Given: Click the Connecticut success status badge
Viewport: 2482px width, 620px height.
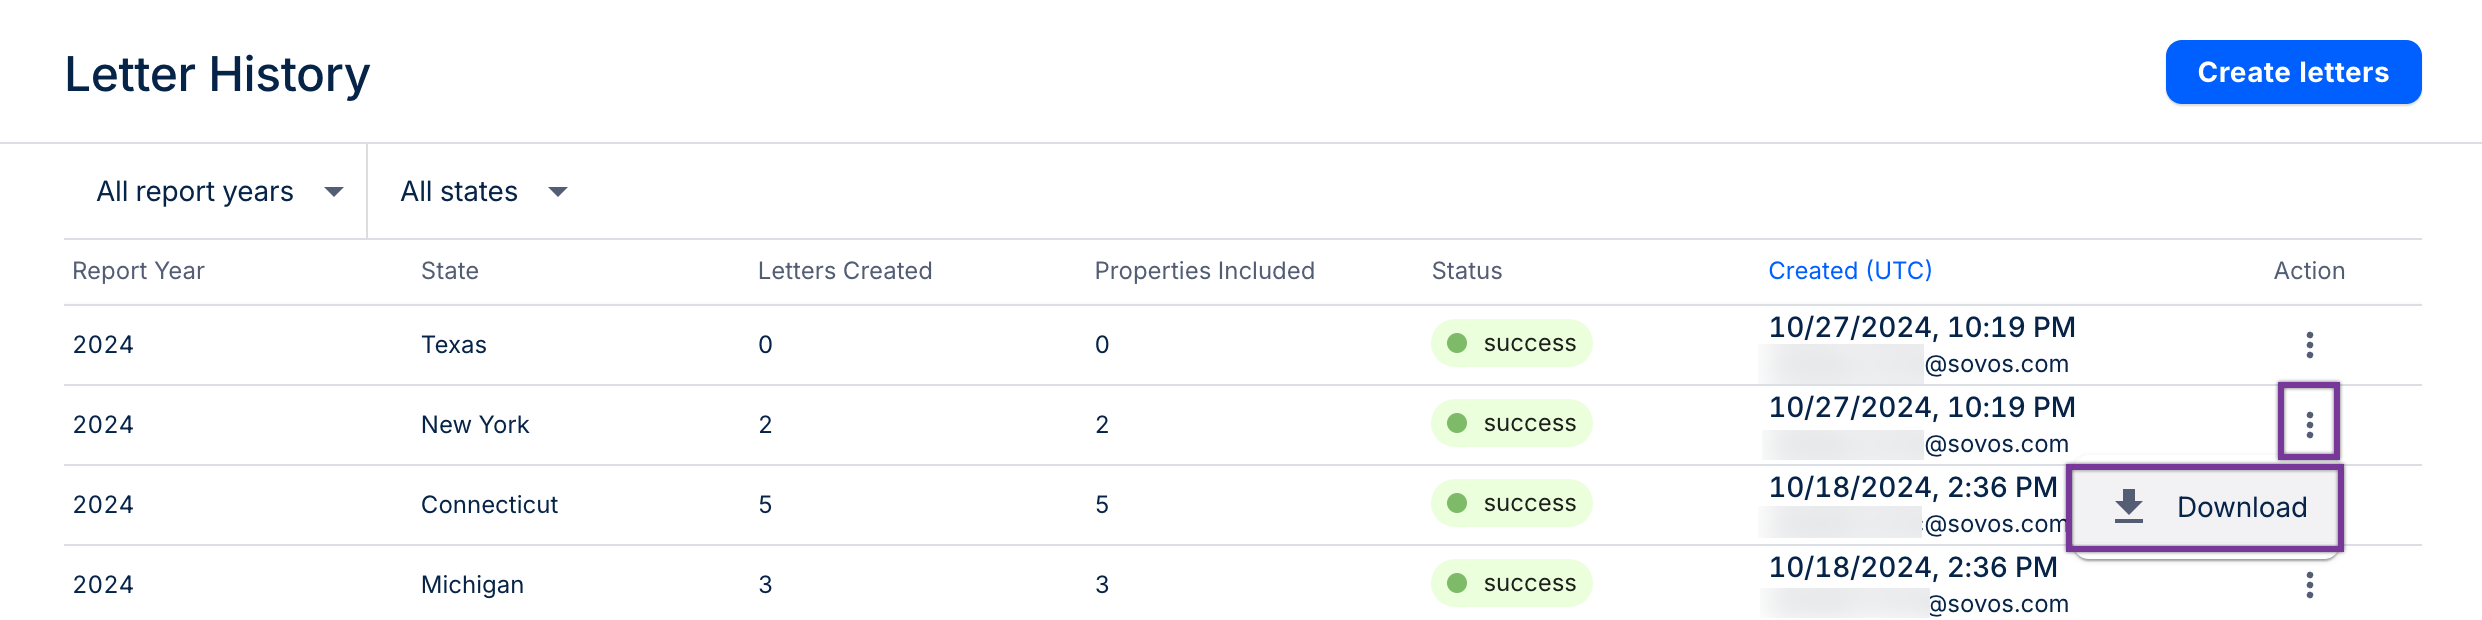Looking at the screenshot, I should 1511,503.
